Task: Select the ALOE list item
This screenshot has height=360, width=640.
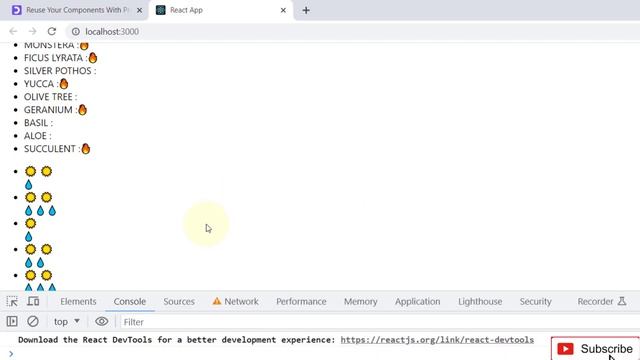Action: 38,136
